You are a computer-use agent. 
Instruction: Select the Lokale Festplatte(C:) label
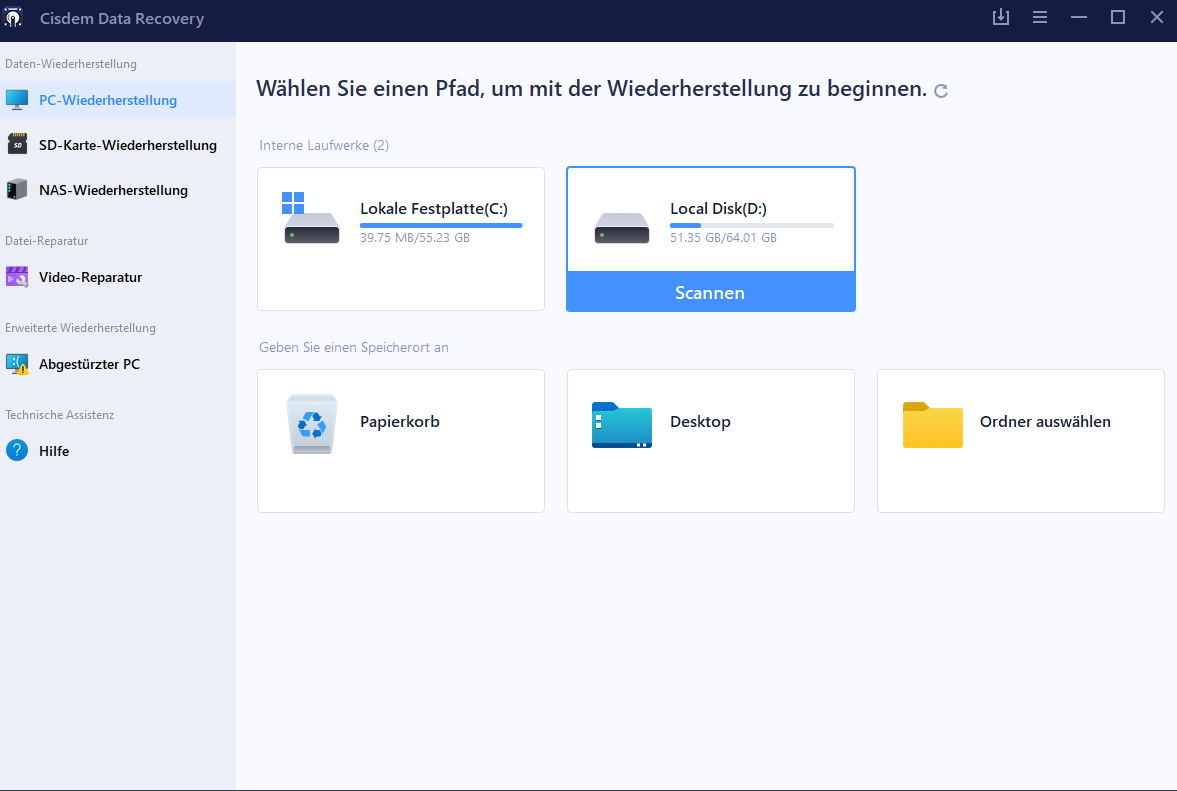pyautogui.click(x=434, y=209)
